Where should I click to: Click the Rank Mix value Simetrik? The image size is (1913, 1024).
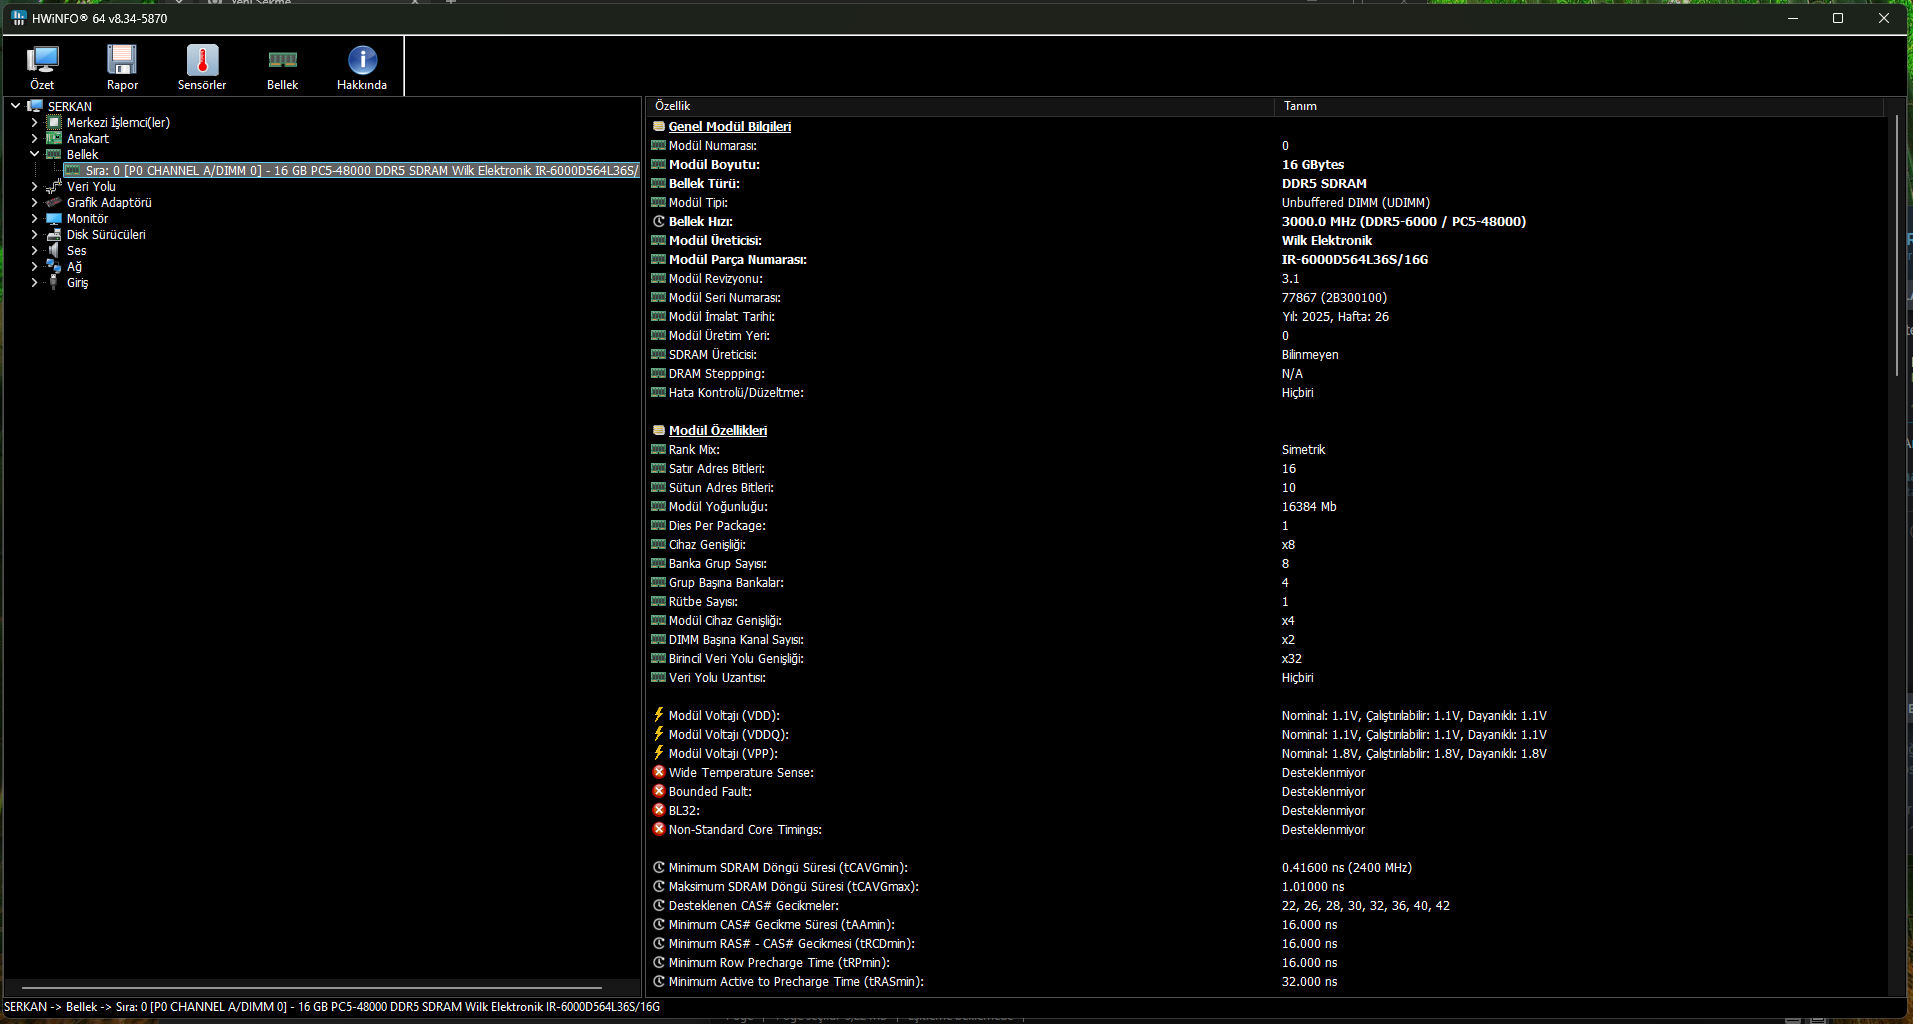tap(1303, 449)
